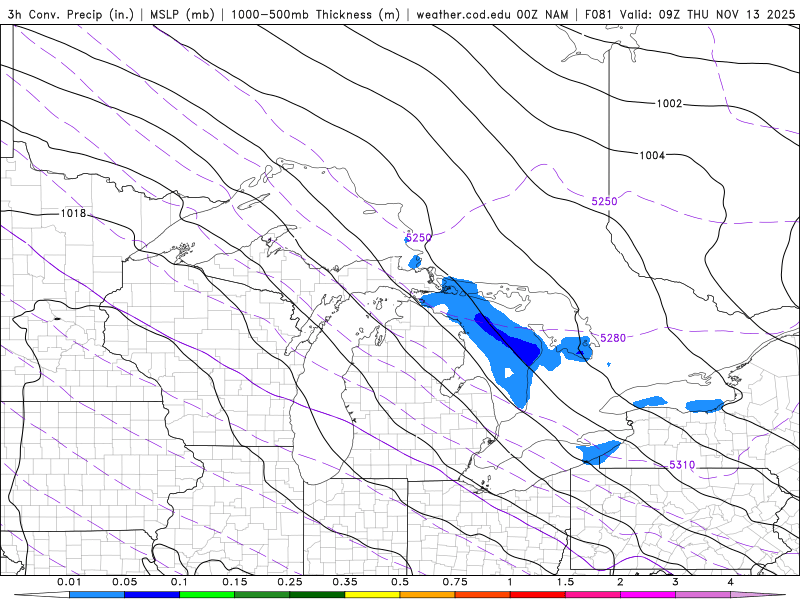The image size is (800, 600).
Task: Click the legend value 2
Action: click(620, 582)
